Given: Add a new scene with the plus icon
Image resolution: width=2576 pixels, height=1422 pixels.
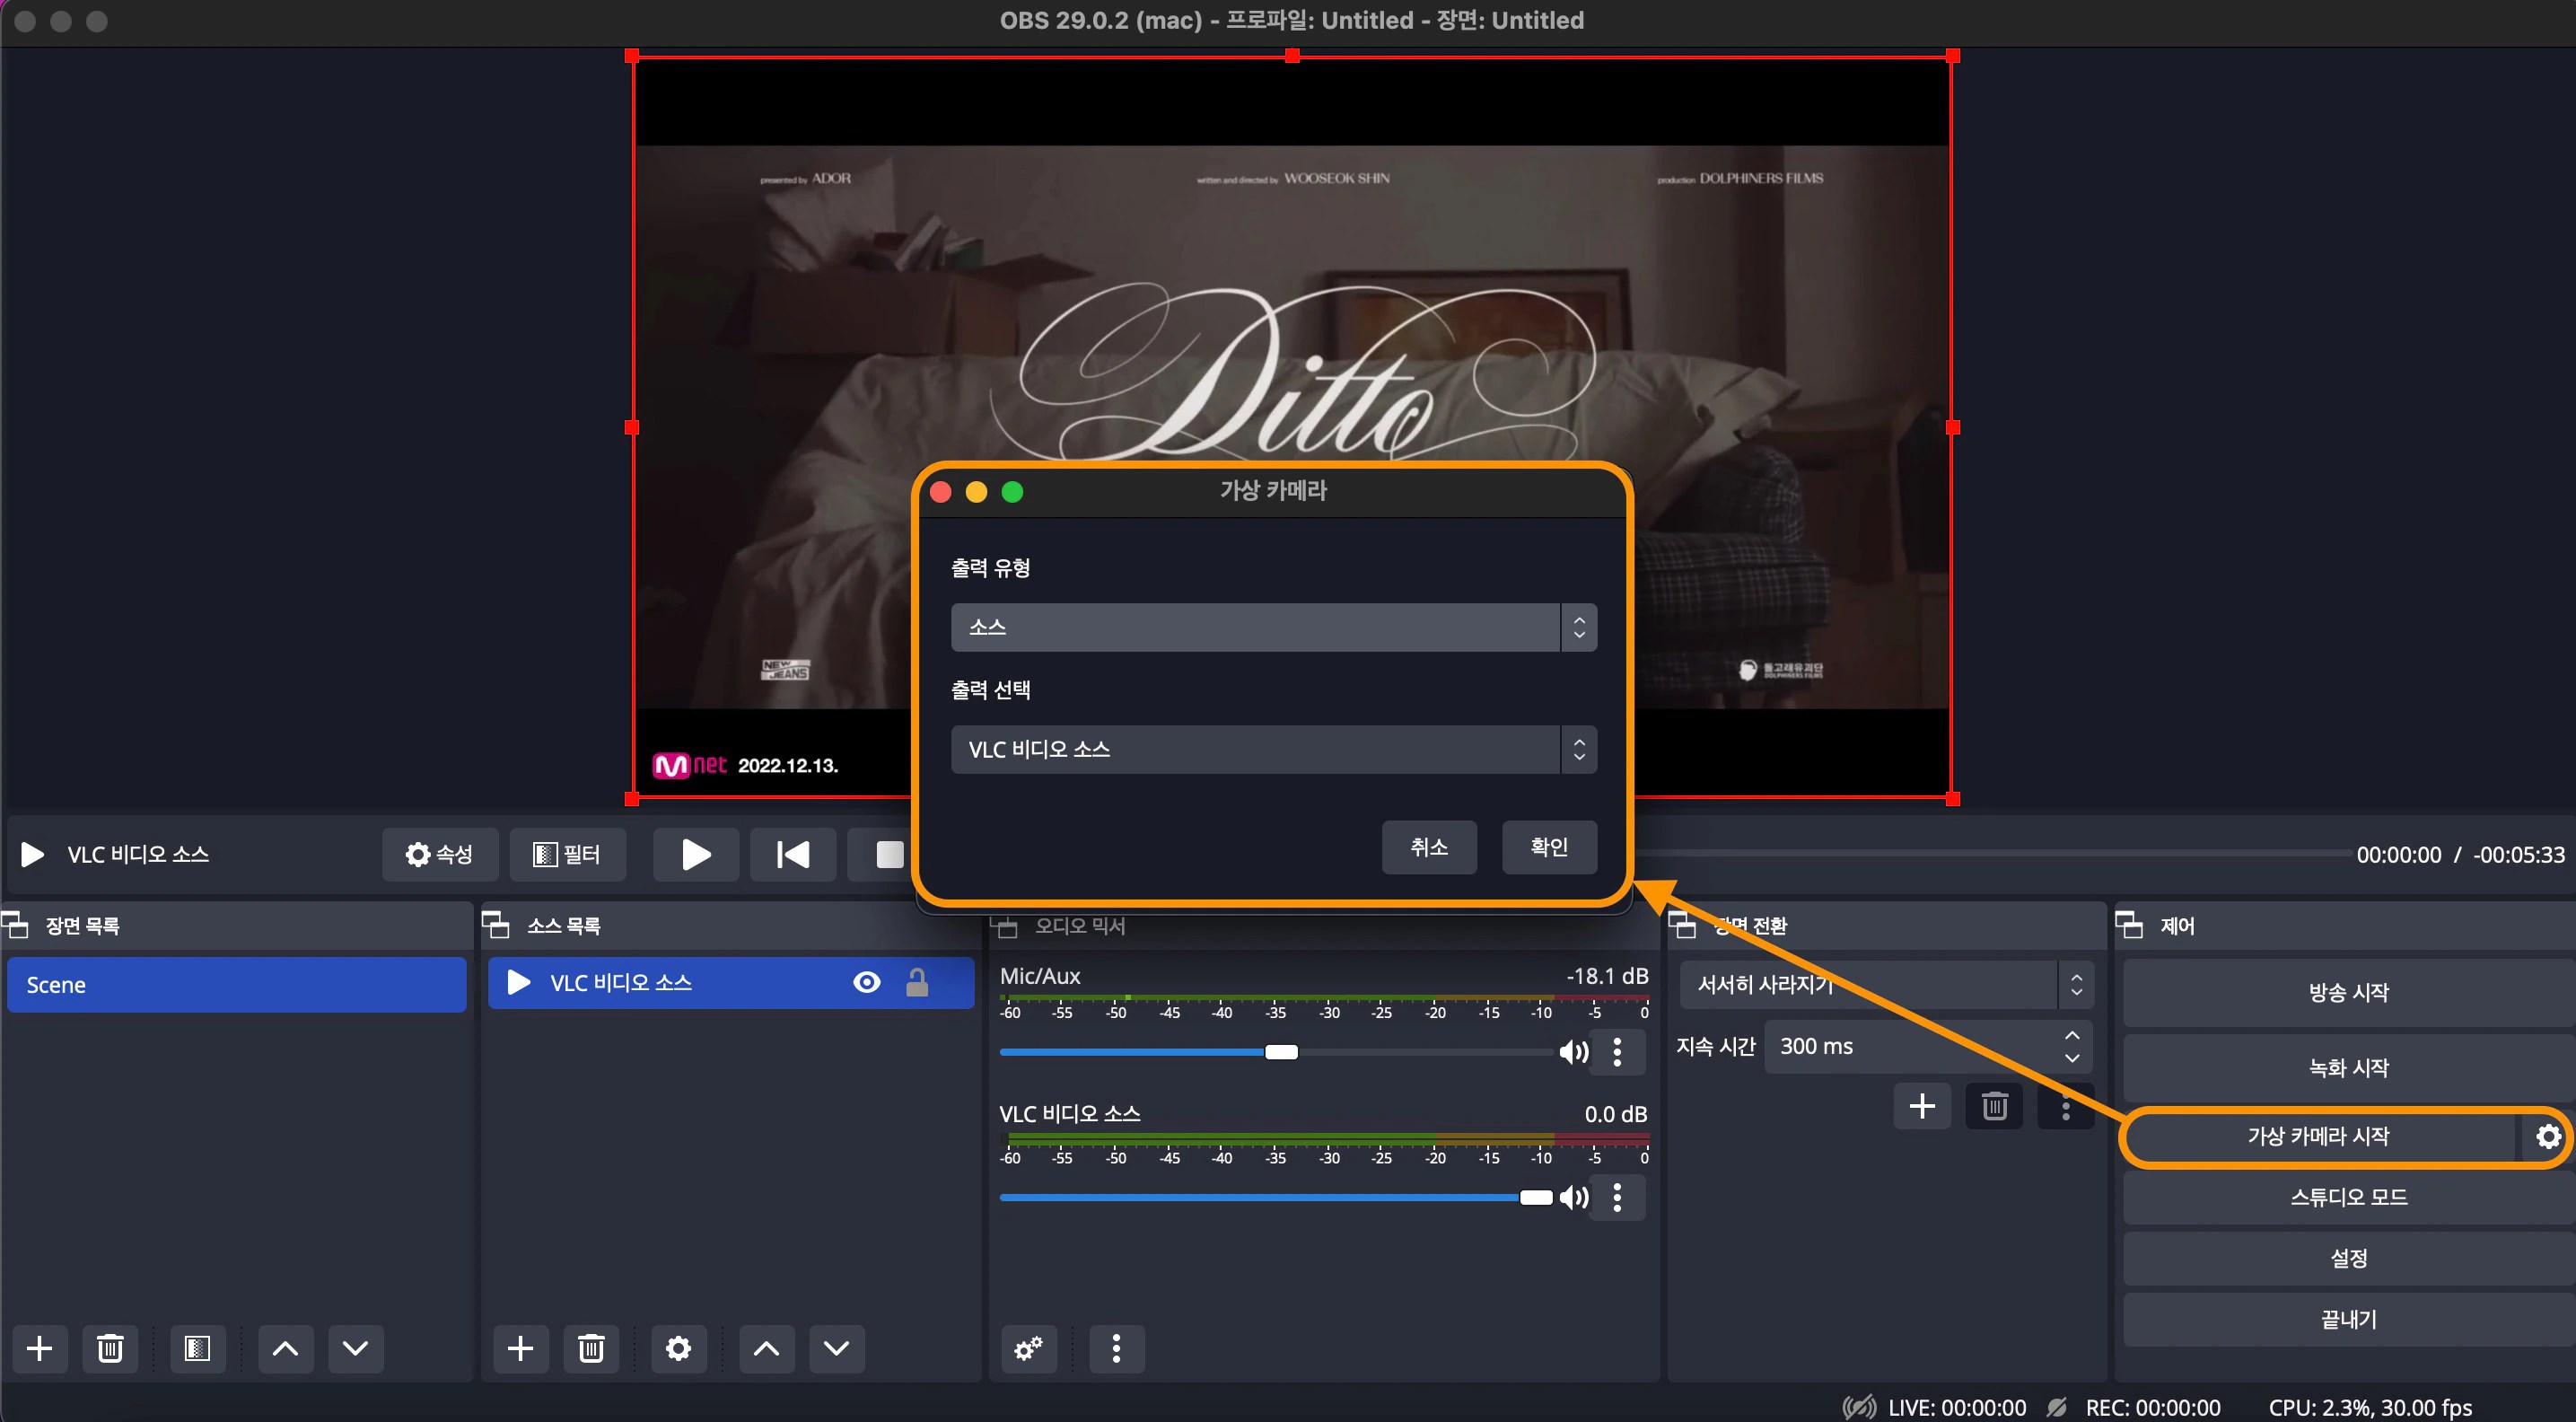Looking at the screenshot, I should 40,1348.
